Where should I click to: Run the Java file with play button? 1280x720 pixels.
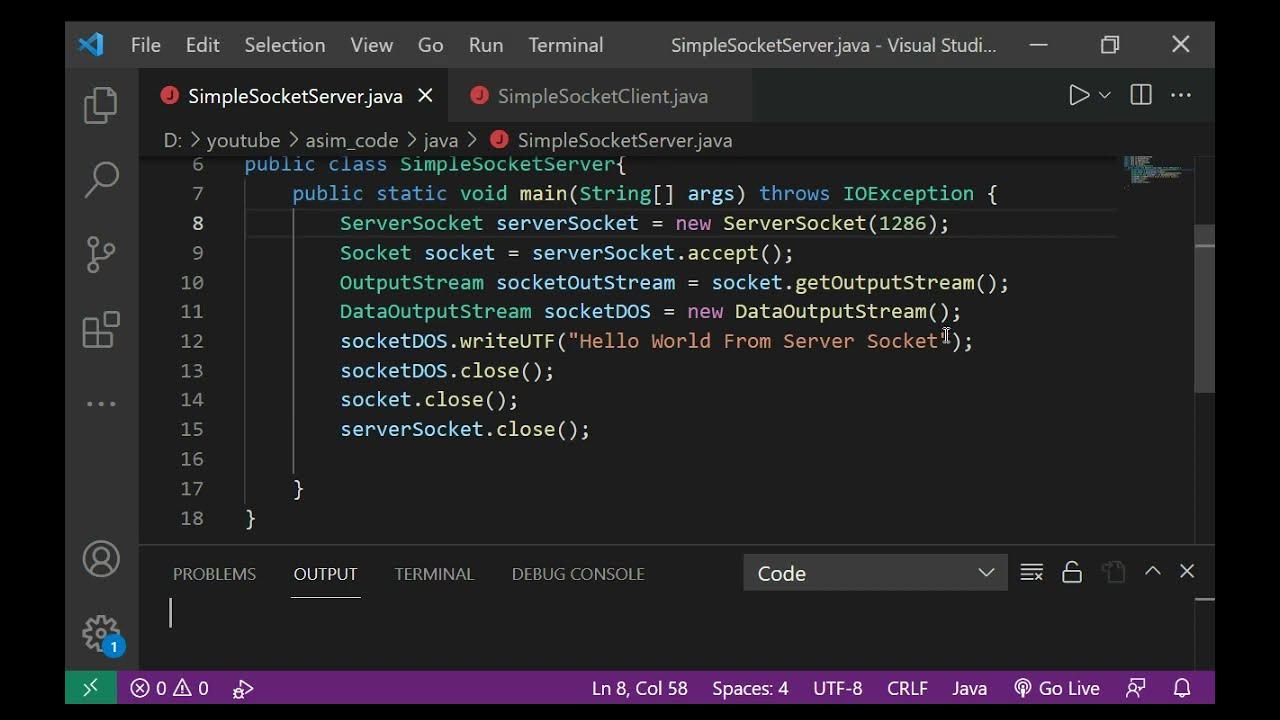click(1078, 95)
